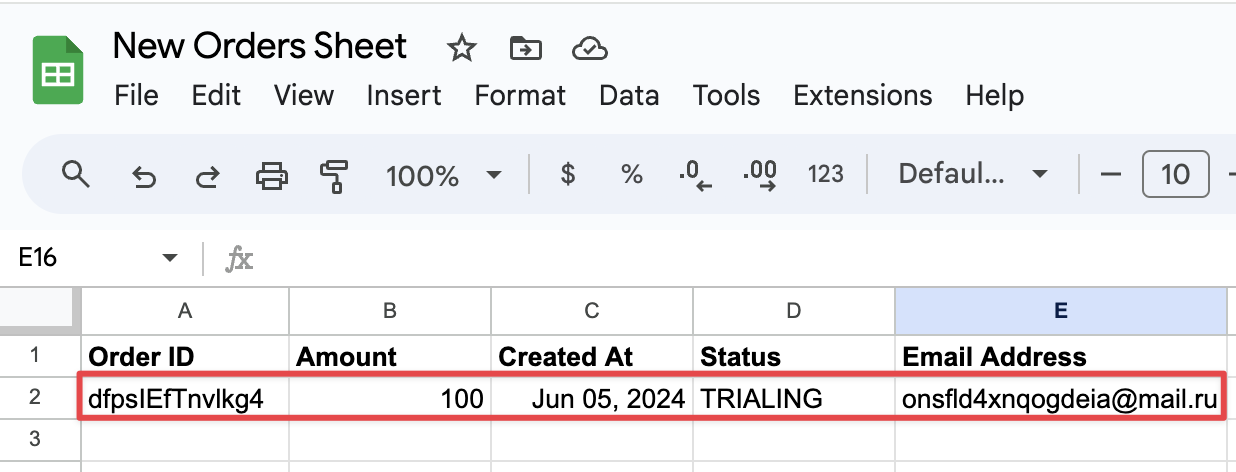Image resolution: width=1236 pixels, height=472 pixels.
Task: Select the Status header cell
Action: pyautogui.click(x=794, y=356)
